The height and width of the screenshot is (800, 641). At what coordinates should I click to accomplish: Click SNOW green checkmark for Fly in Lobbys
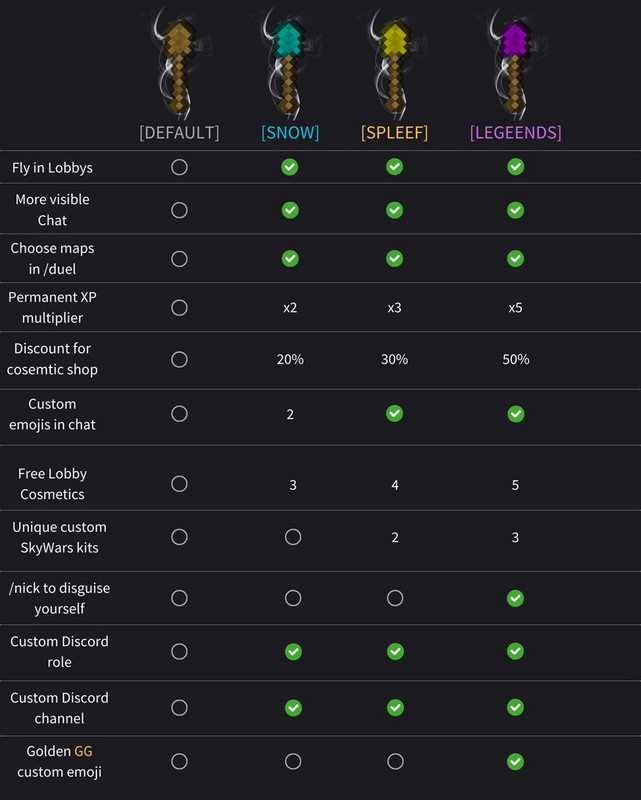tap(290, 167)
